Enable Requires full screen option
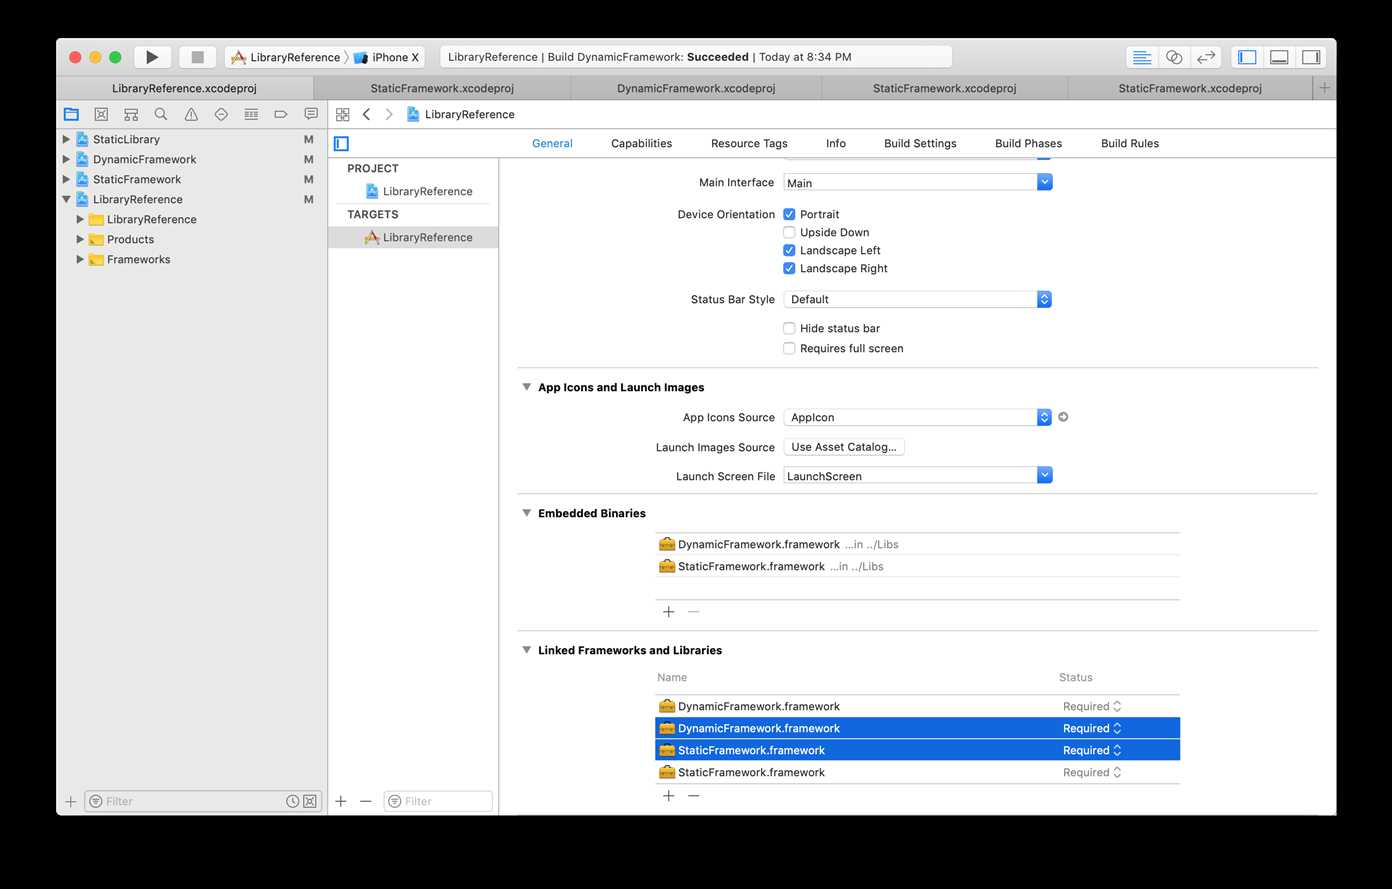This screenshot has height=889, width=1392. click(x=789, y=348)
